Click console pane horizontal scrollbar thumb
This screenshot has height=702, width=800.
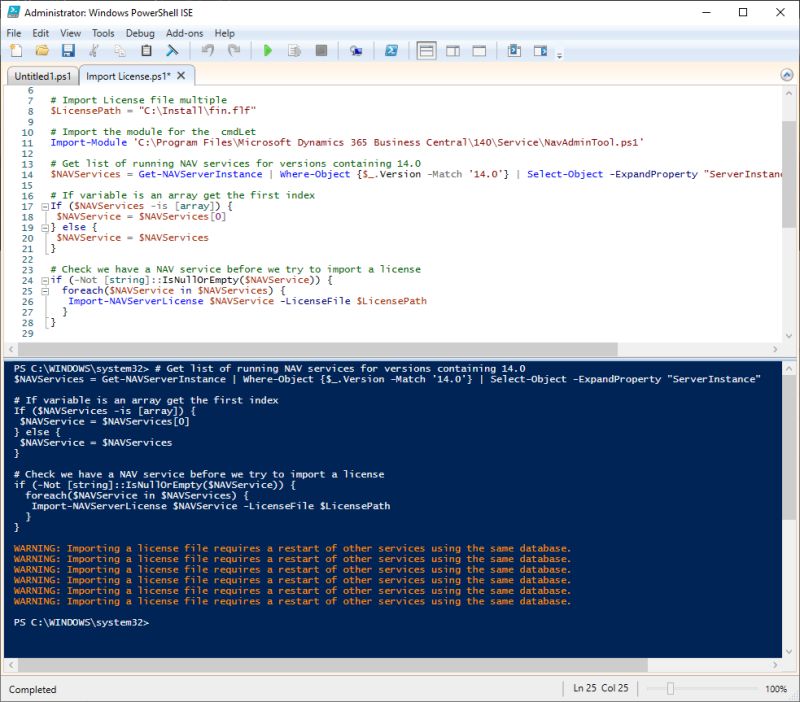[x=333, y=665]
